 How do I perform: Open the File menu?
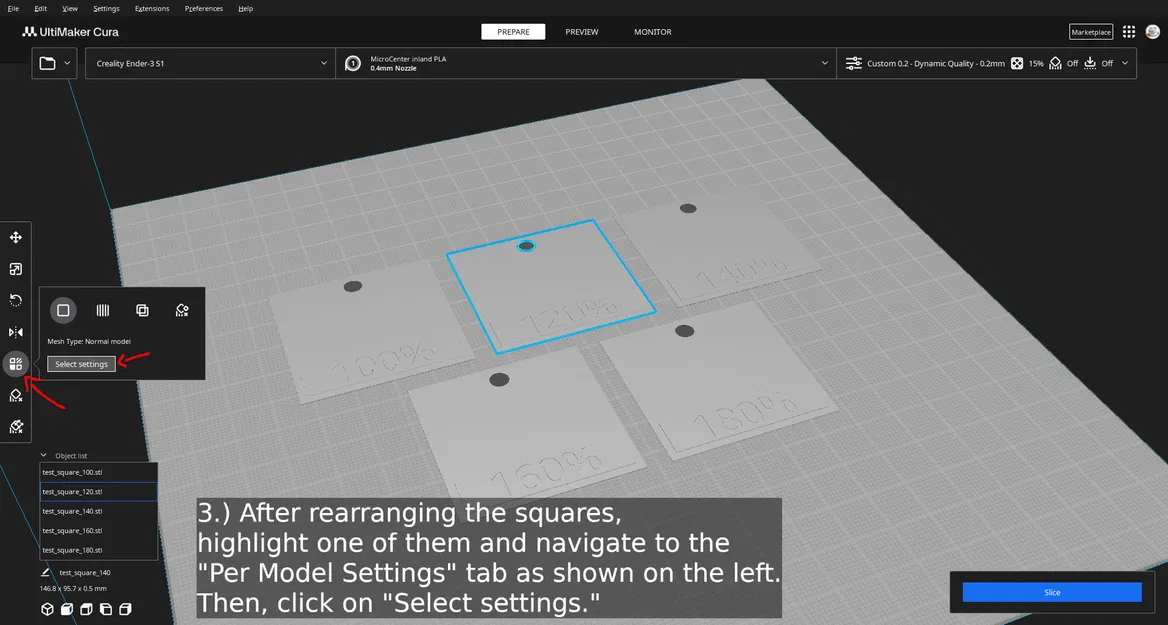[x=13, y=8]
